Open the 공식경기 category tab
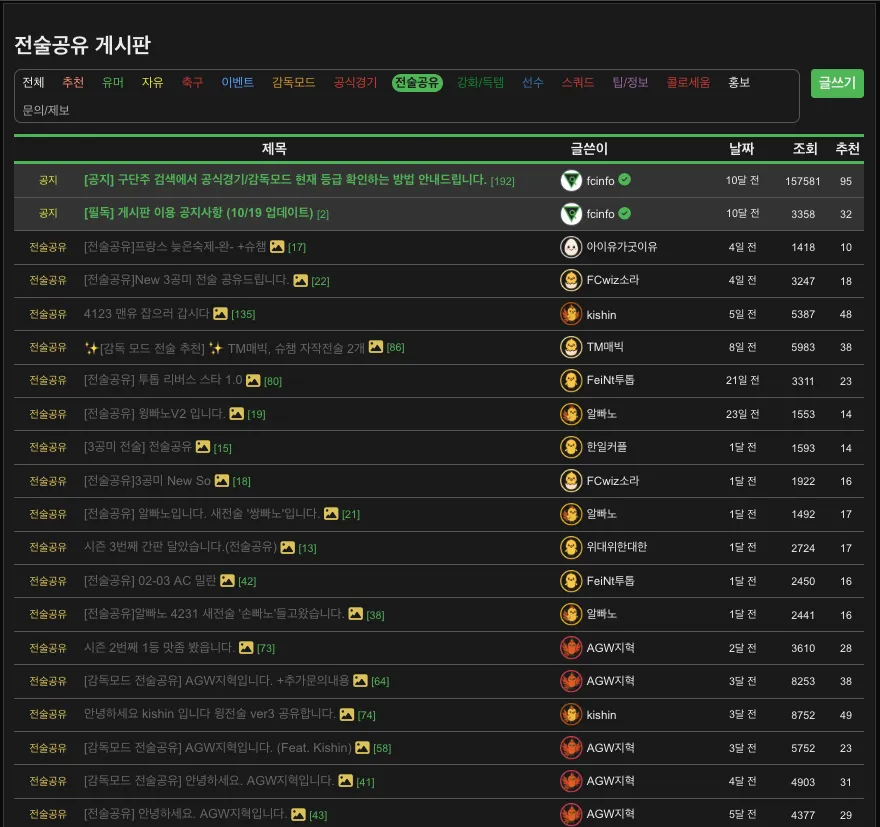The image size is (880, 827). pos(355,83)
